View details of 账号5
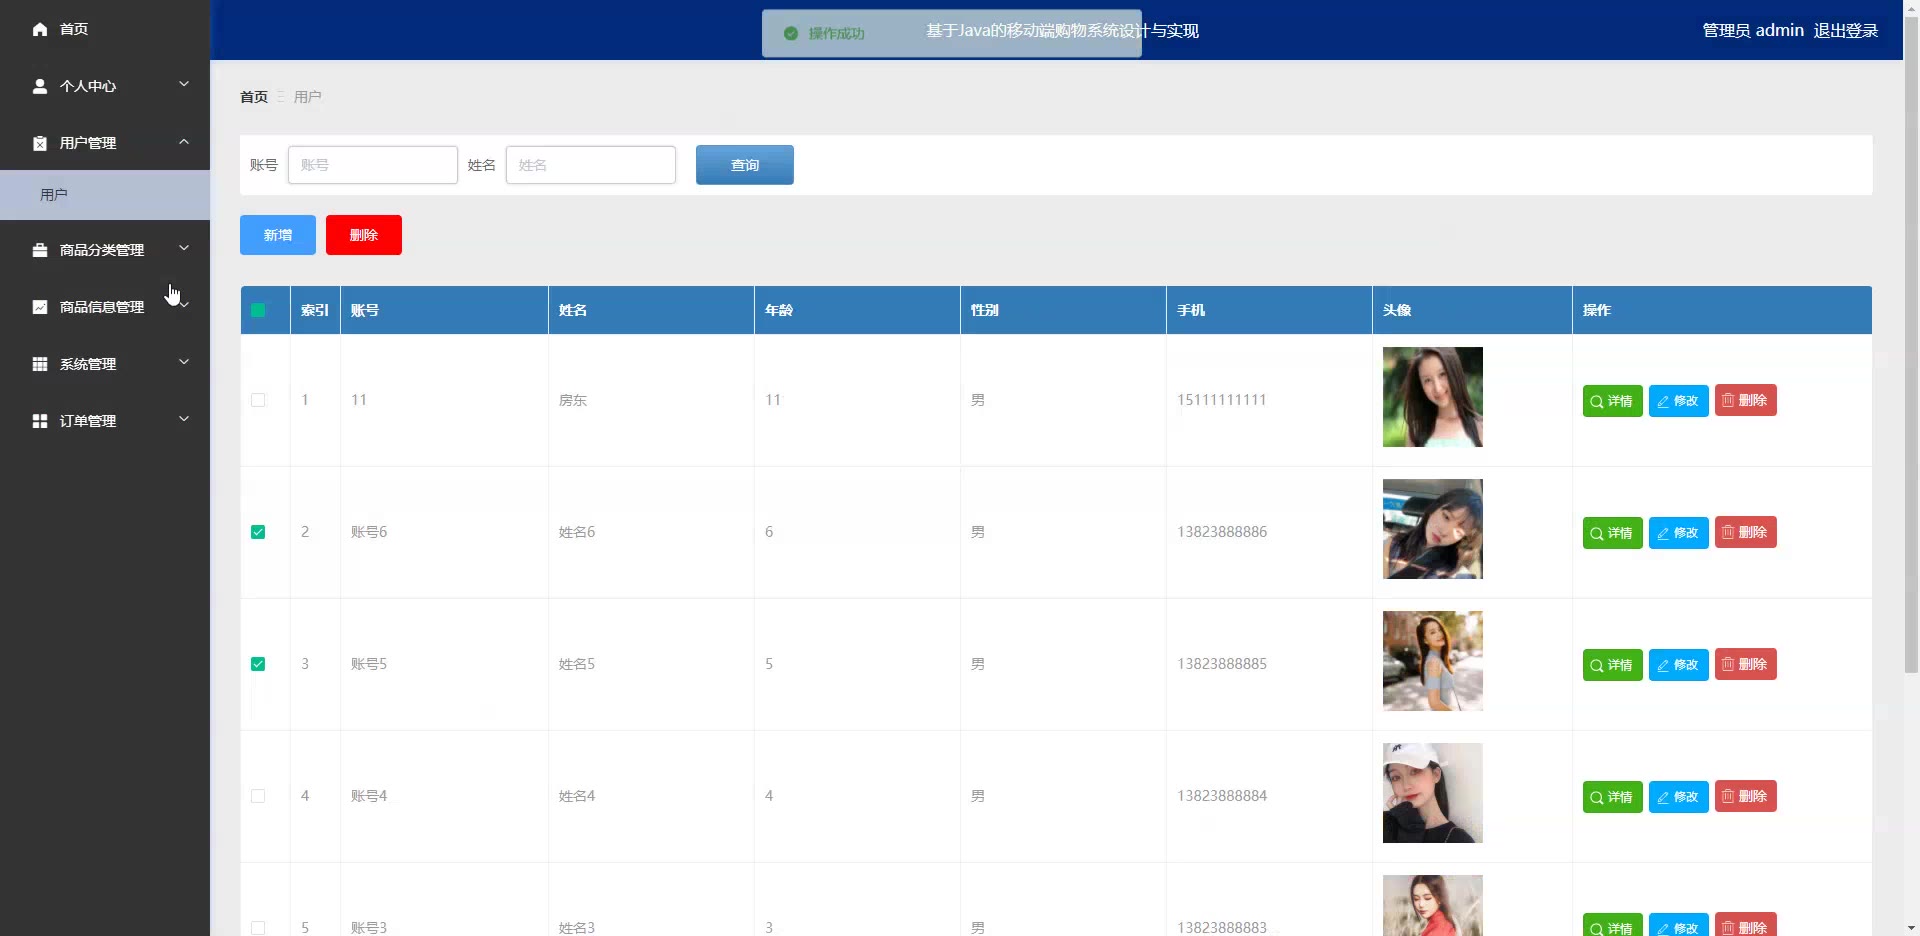This screenshot has height=936, width=1920. pyautogui.click(x=1612, y=665)
